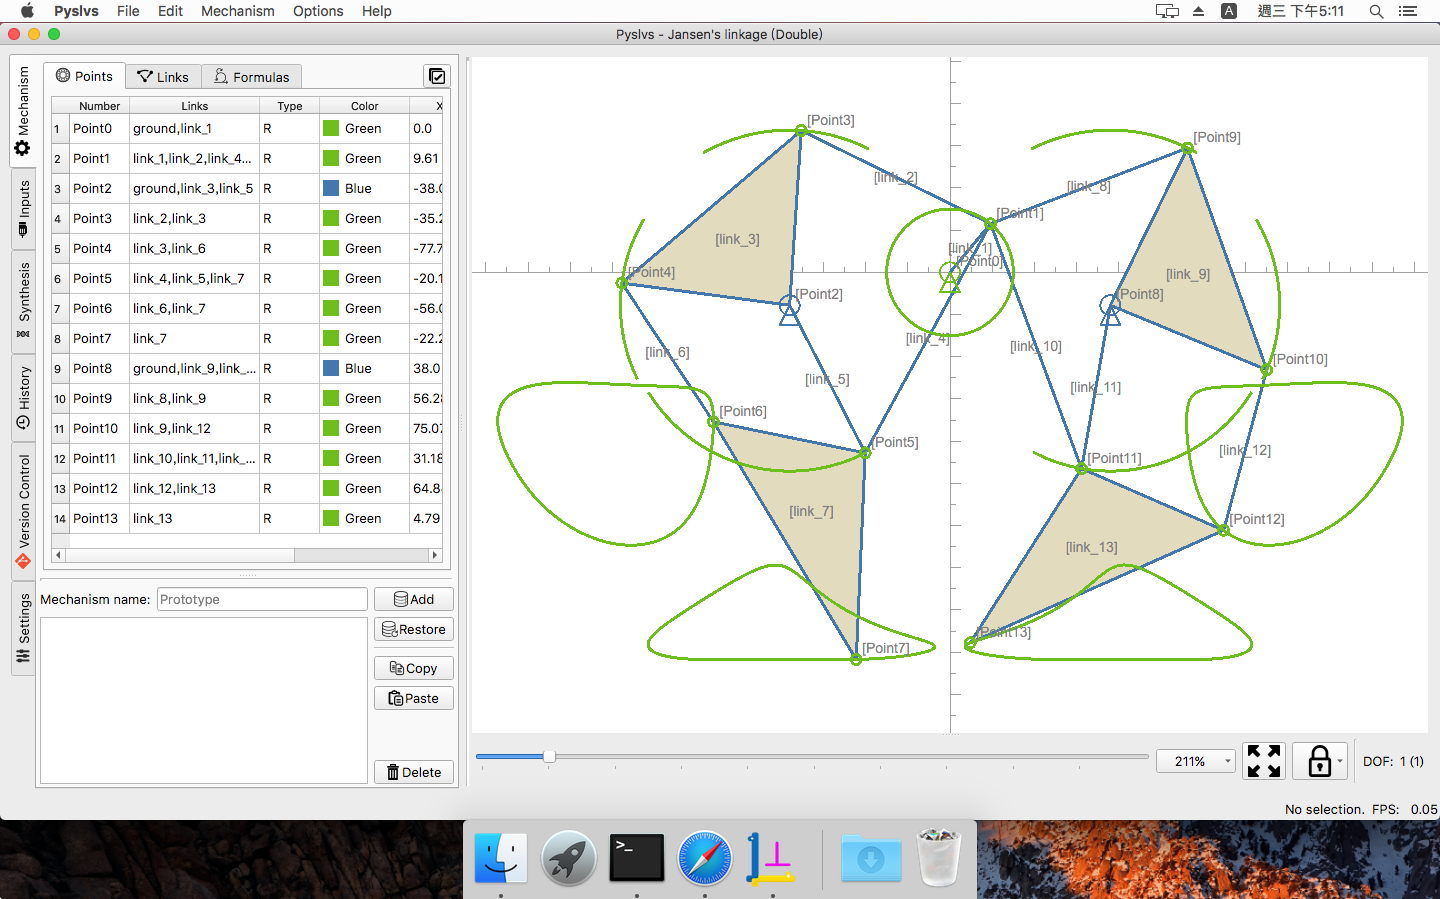Launch the Pyslvs app in dock
This screenshot has height=899, width=1440.
772,858
